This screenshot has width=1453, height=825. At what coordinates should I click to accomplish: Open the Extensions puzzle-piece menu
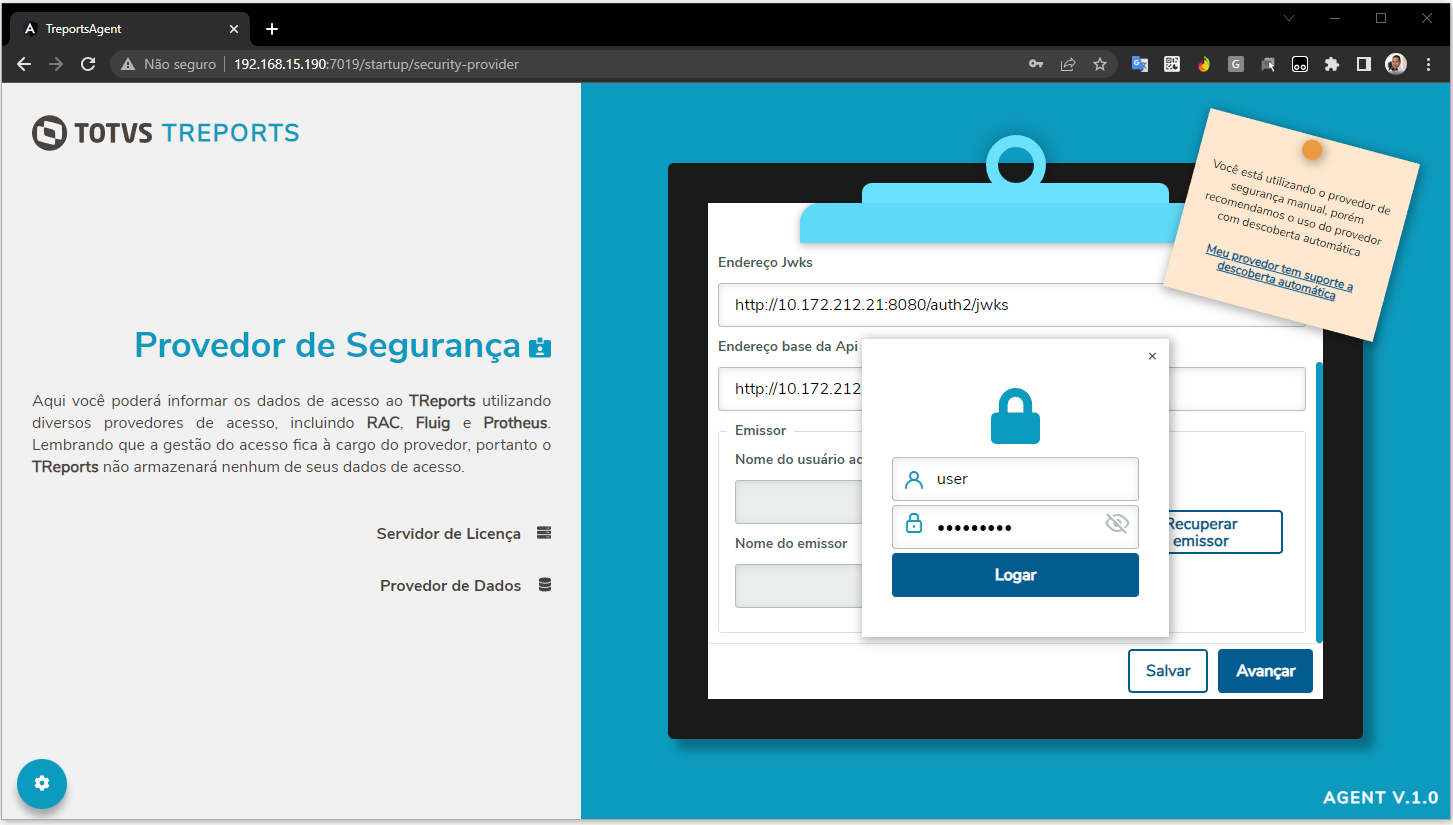1331,64
